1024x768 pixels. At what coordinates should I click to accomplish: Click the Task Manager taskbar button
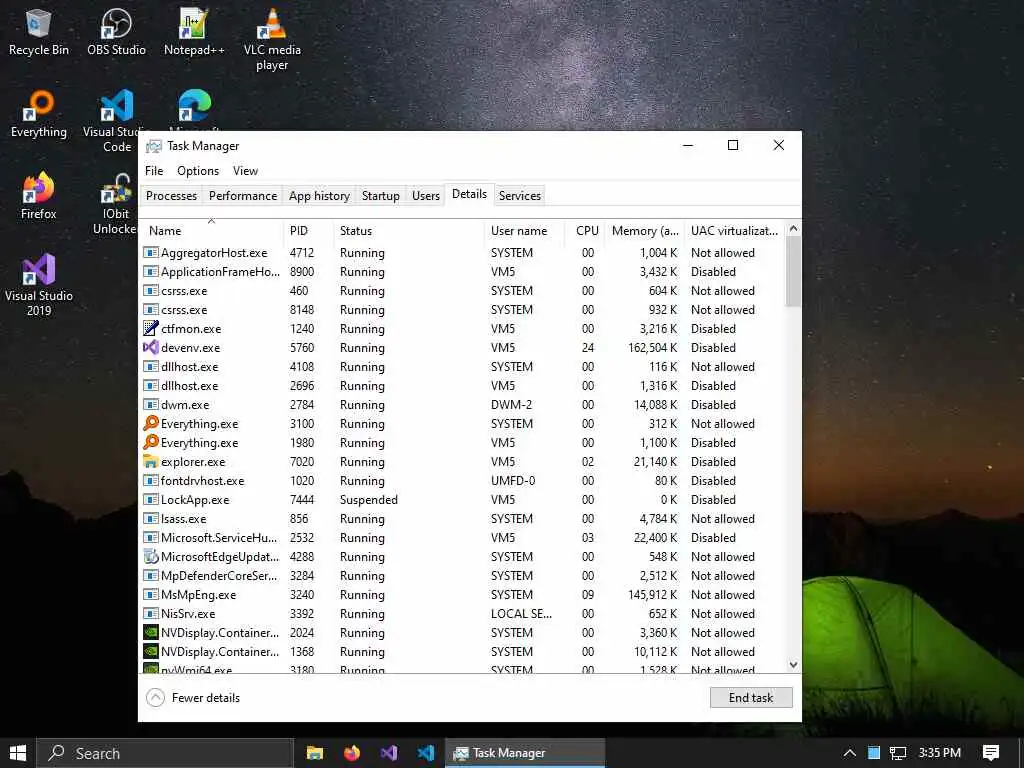pyautogui.click(x=525, y=753)
